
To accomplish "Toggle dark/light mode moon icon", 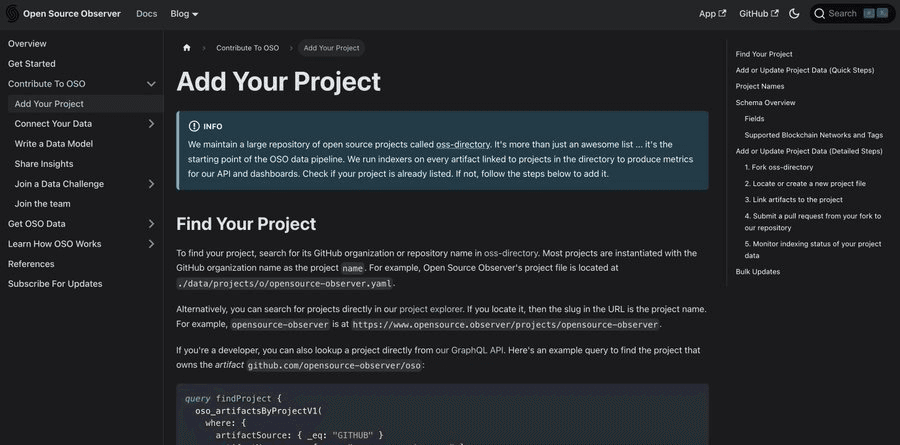I will [794, 14].
